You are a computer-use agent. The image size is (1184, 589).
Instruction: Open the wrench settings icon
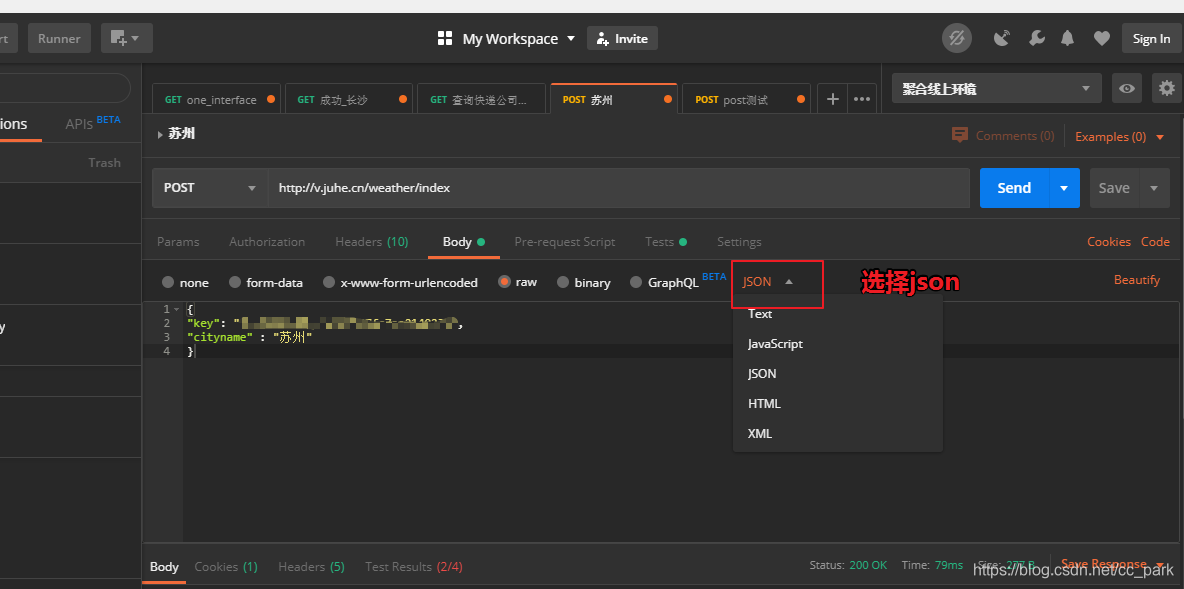click(1037, 39)
